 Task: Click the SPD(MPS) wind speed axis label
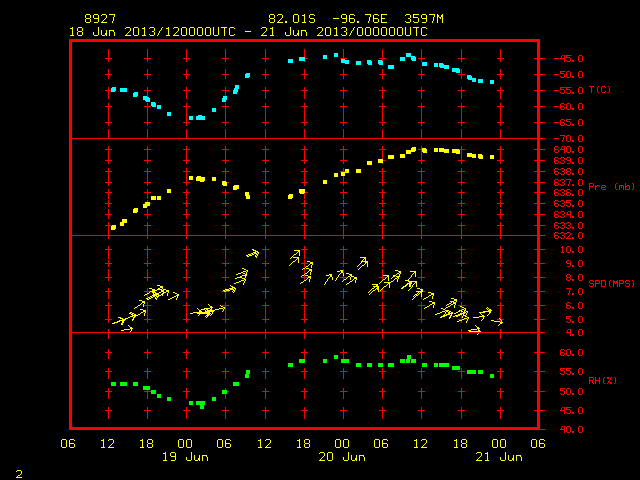coord(611,283)
